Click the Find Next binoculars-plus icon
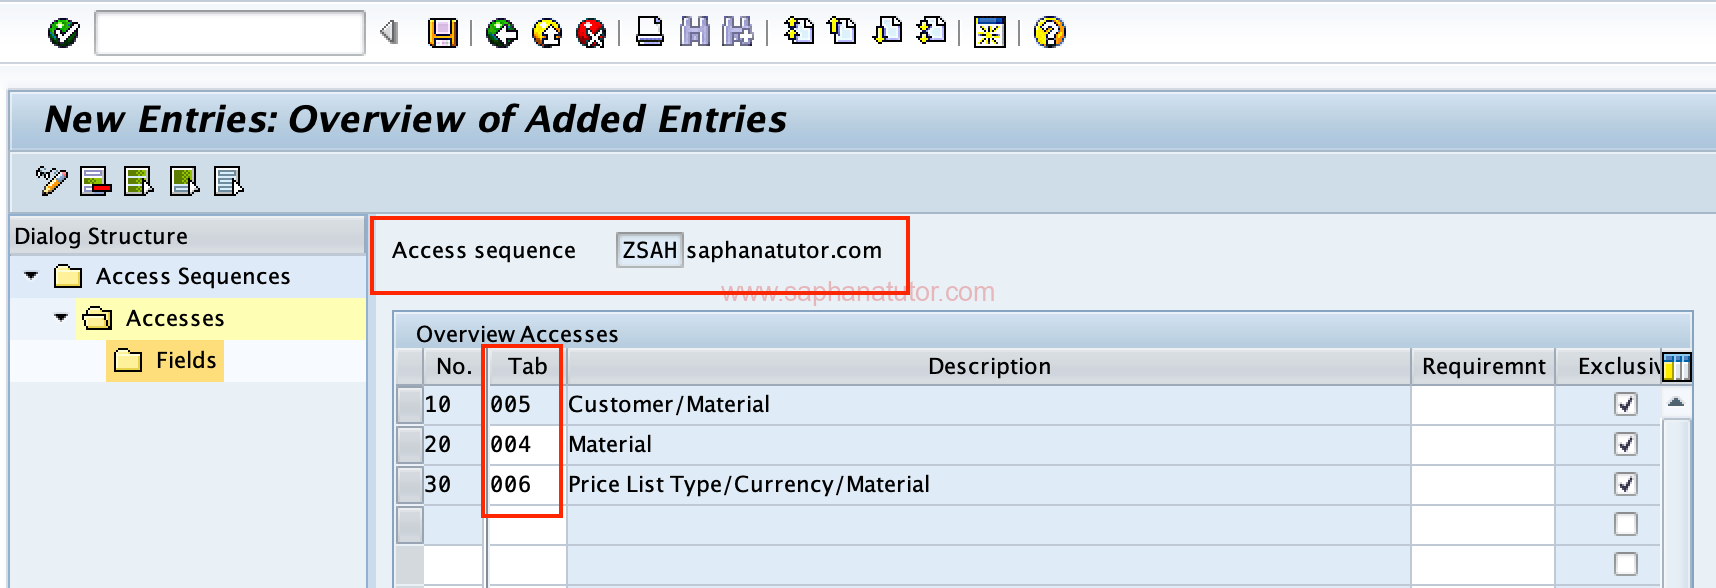Image resolution: width=1716 pixels, height=588 pixels. coord(738,33)
